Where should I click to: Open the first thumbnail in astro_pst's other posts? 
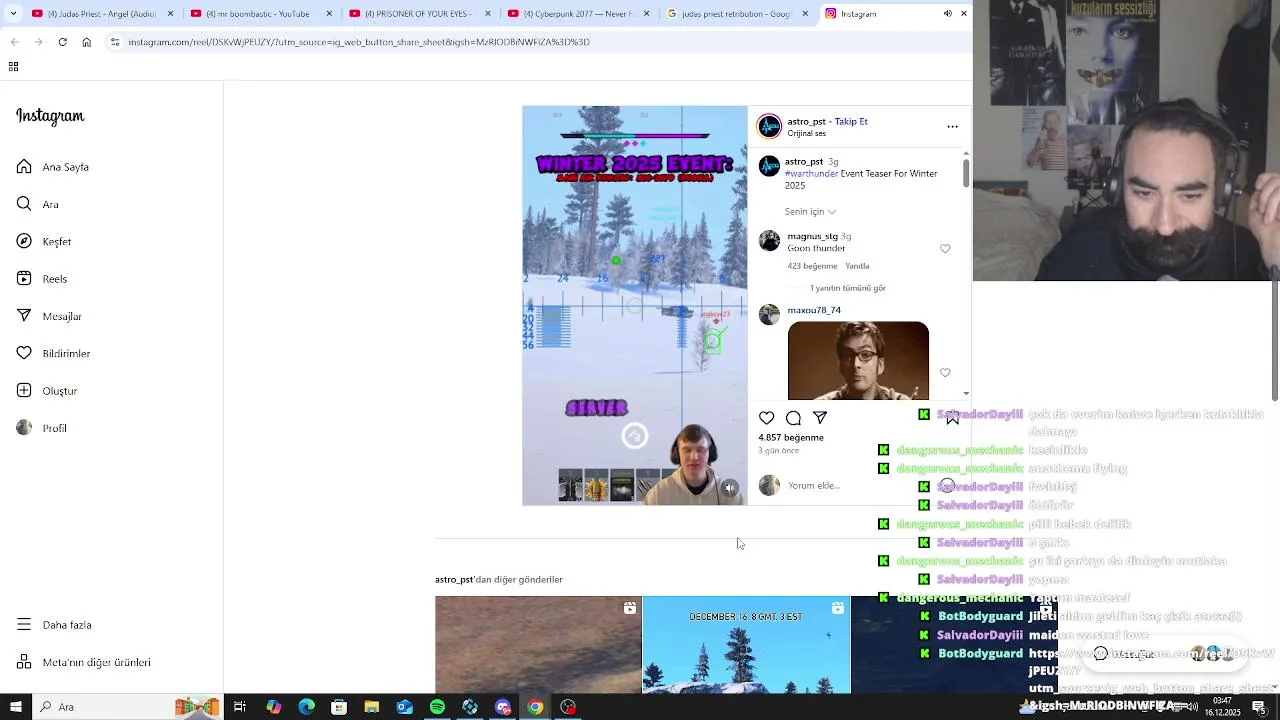[x=538, y=645]
